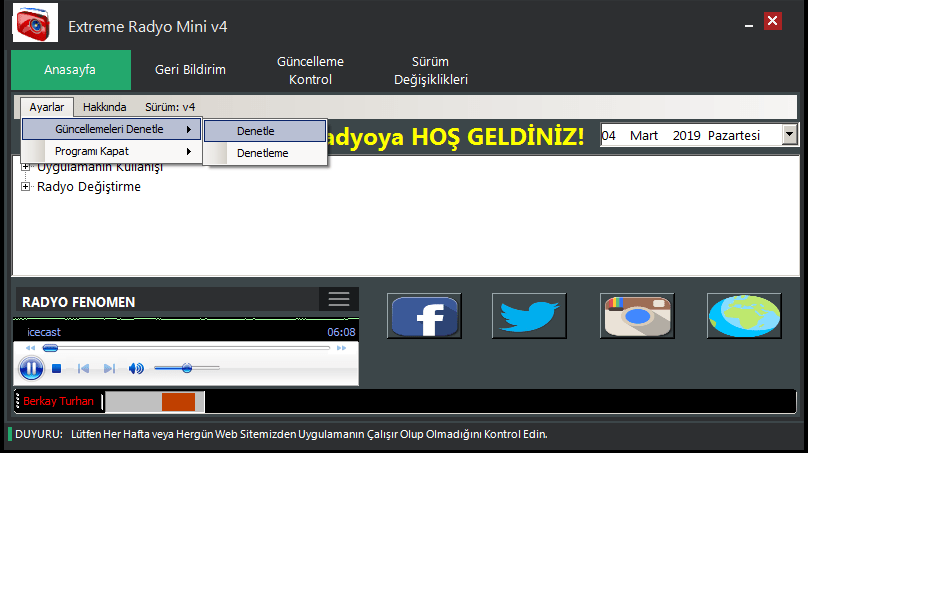This screenshot has width=931, height=614.
Task: Open the Instagram camera icon
Action: pyautogui.click(x=637, y=316)
